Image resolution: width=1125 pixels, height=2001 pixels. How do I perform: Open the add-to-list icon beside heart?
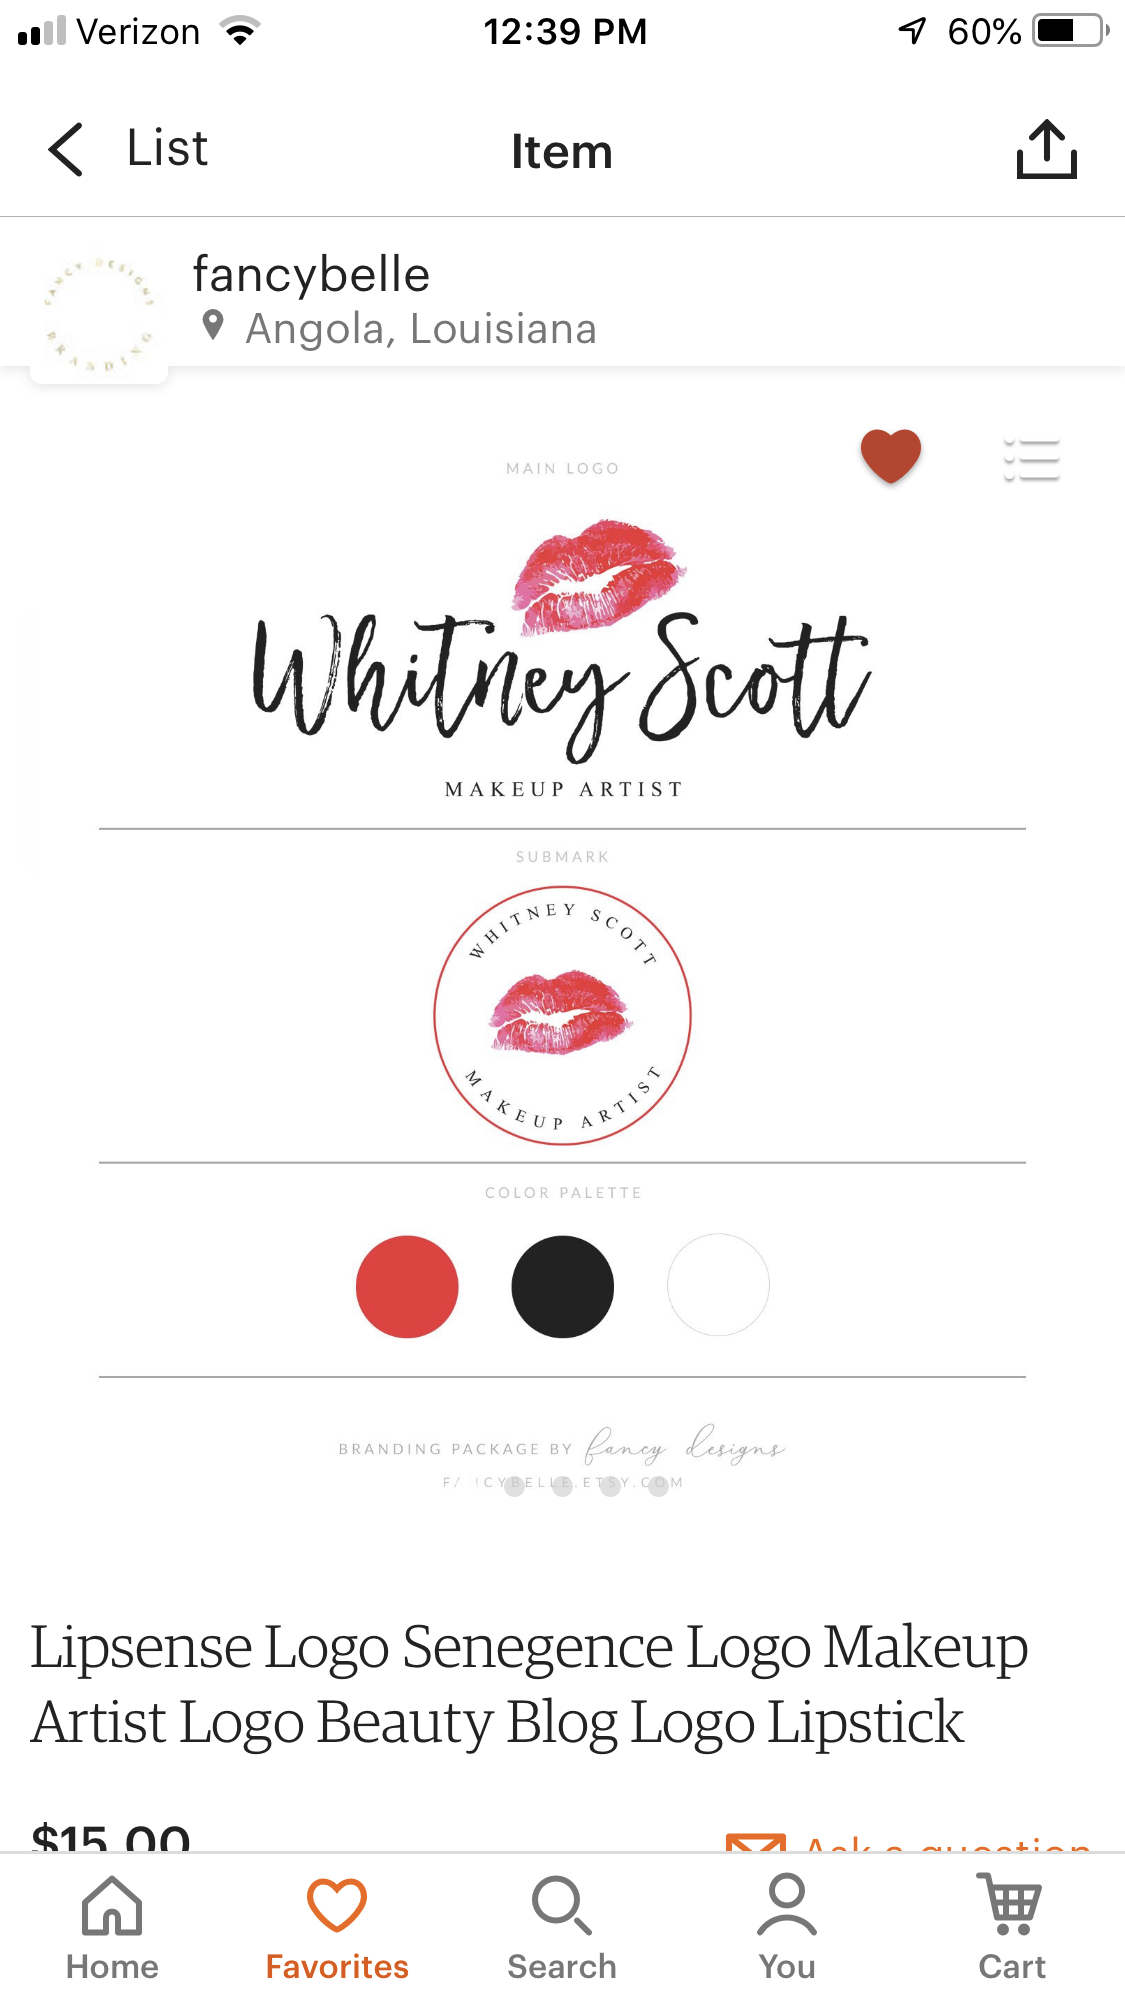1031,460
